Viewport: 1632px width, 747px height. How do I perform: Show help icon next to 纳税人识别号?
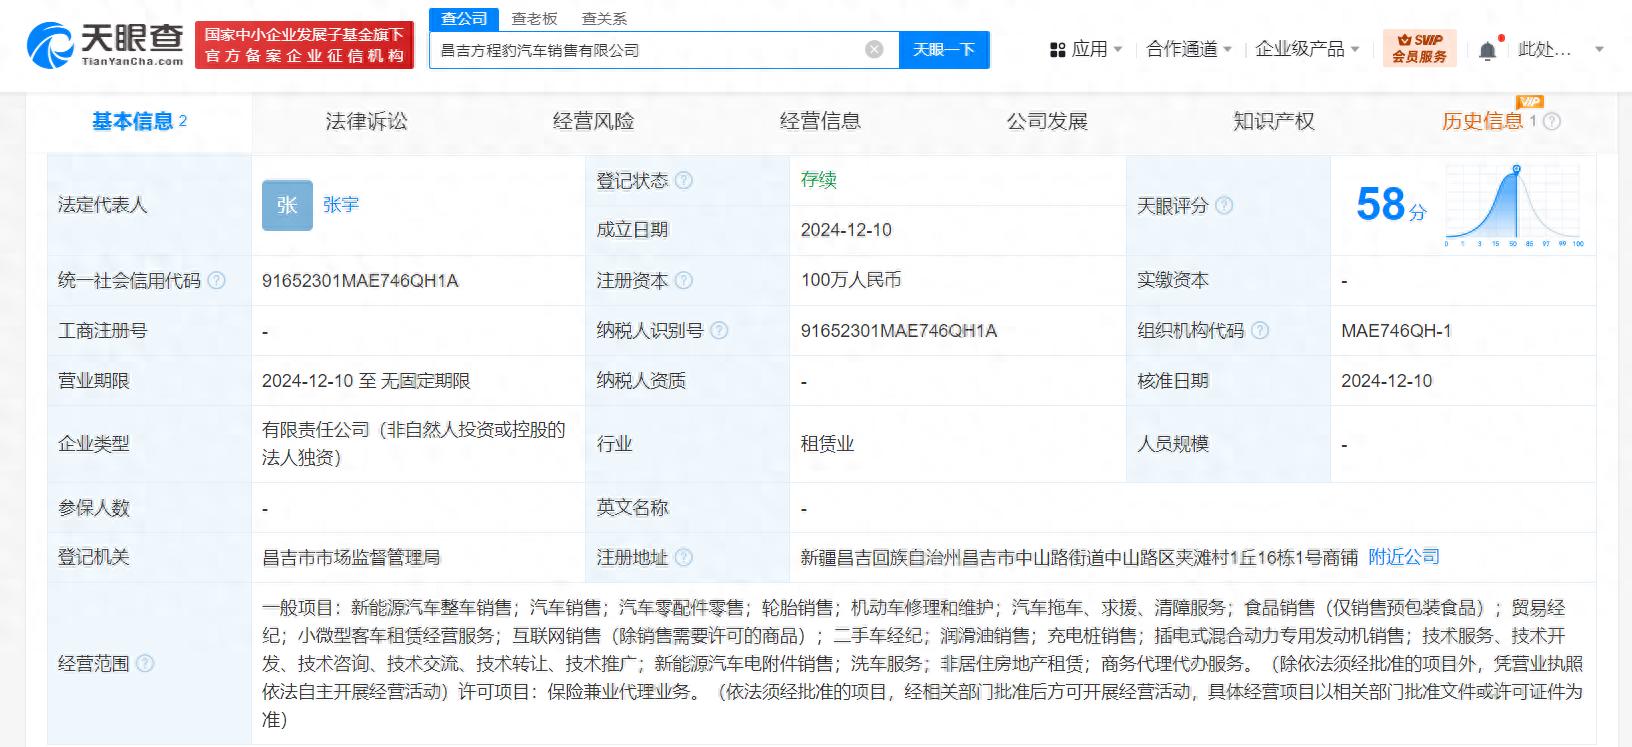coord(719,330)
